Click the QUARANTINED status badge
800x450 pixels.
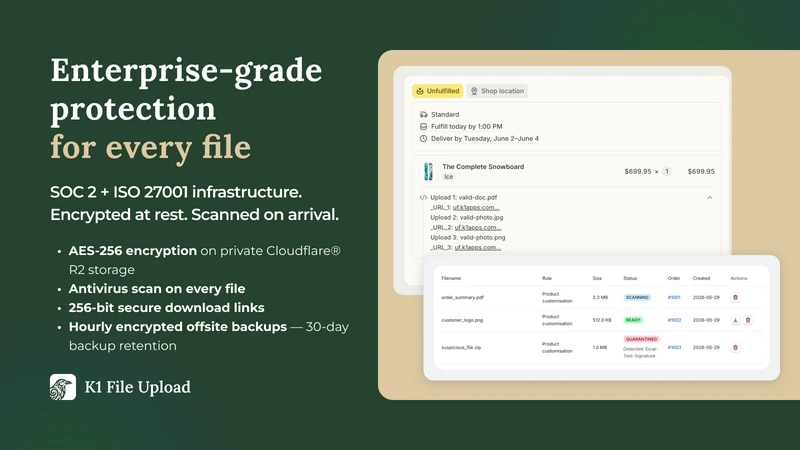coord(641,339)
